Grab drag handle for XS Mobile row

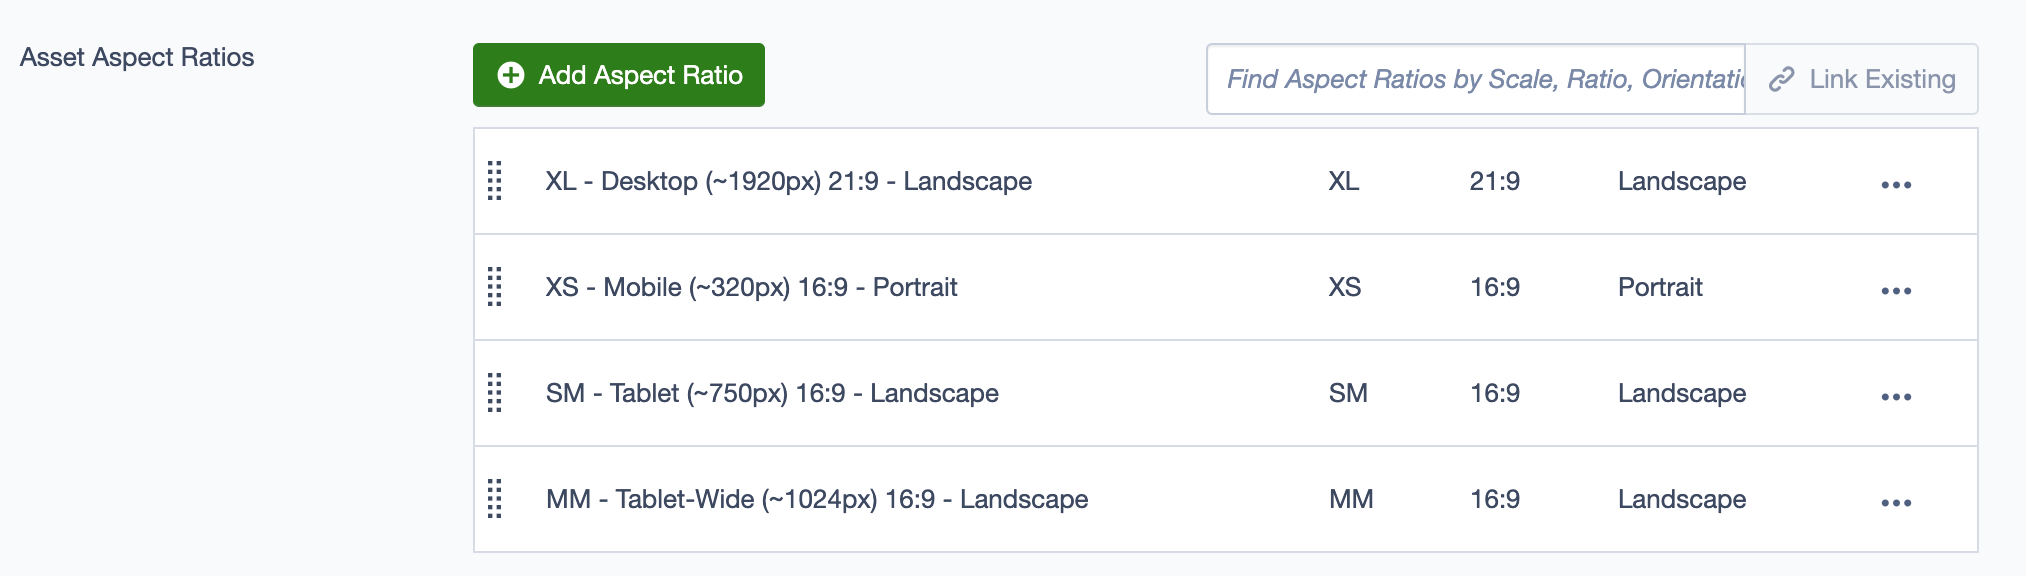point(494,287)
